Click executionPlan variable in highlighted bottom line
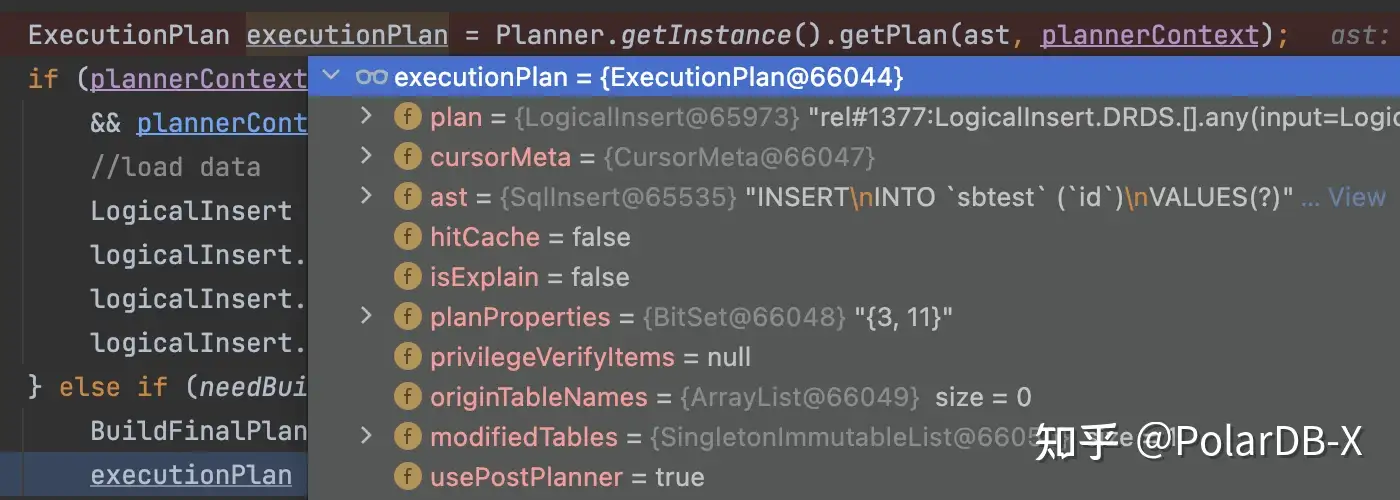 [x=191, y=475]
